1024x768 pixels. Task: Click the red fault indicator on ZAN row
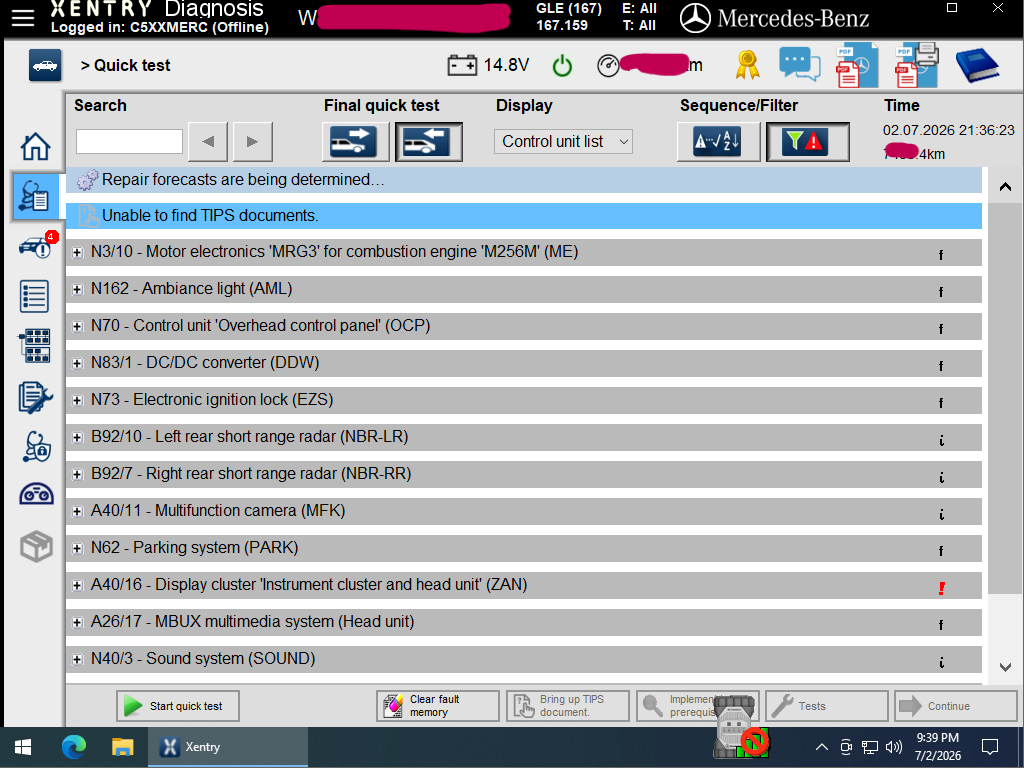pos(941,588)
